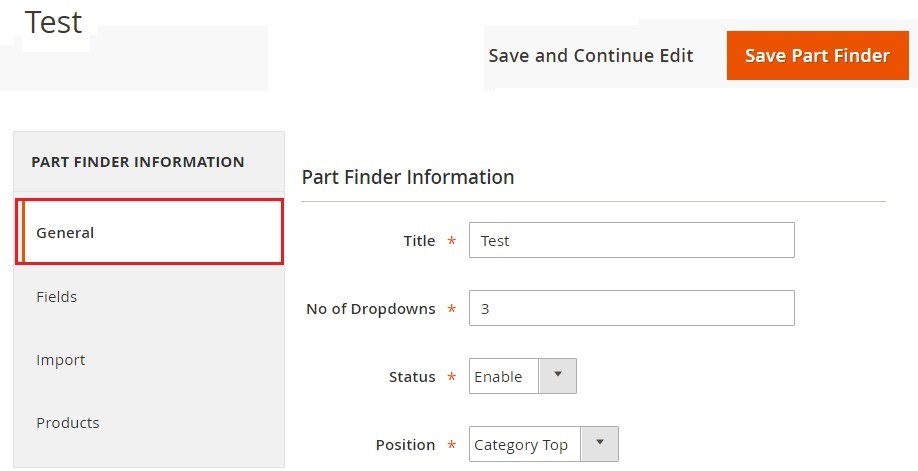This screenshot has height=471, width=918.
Task: Click the Status dropdown arrow button
Action: pyautogui.click(x=558, y=376)
